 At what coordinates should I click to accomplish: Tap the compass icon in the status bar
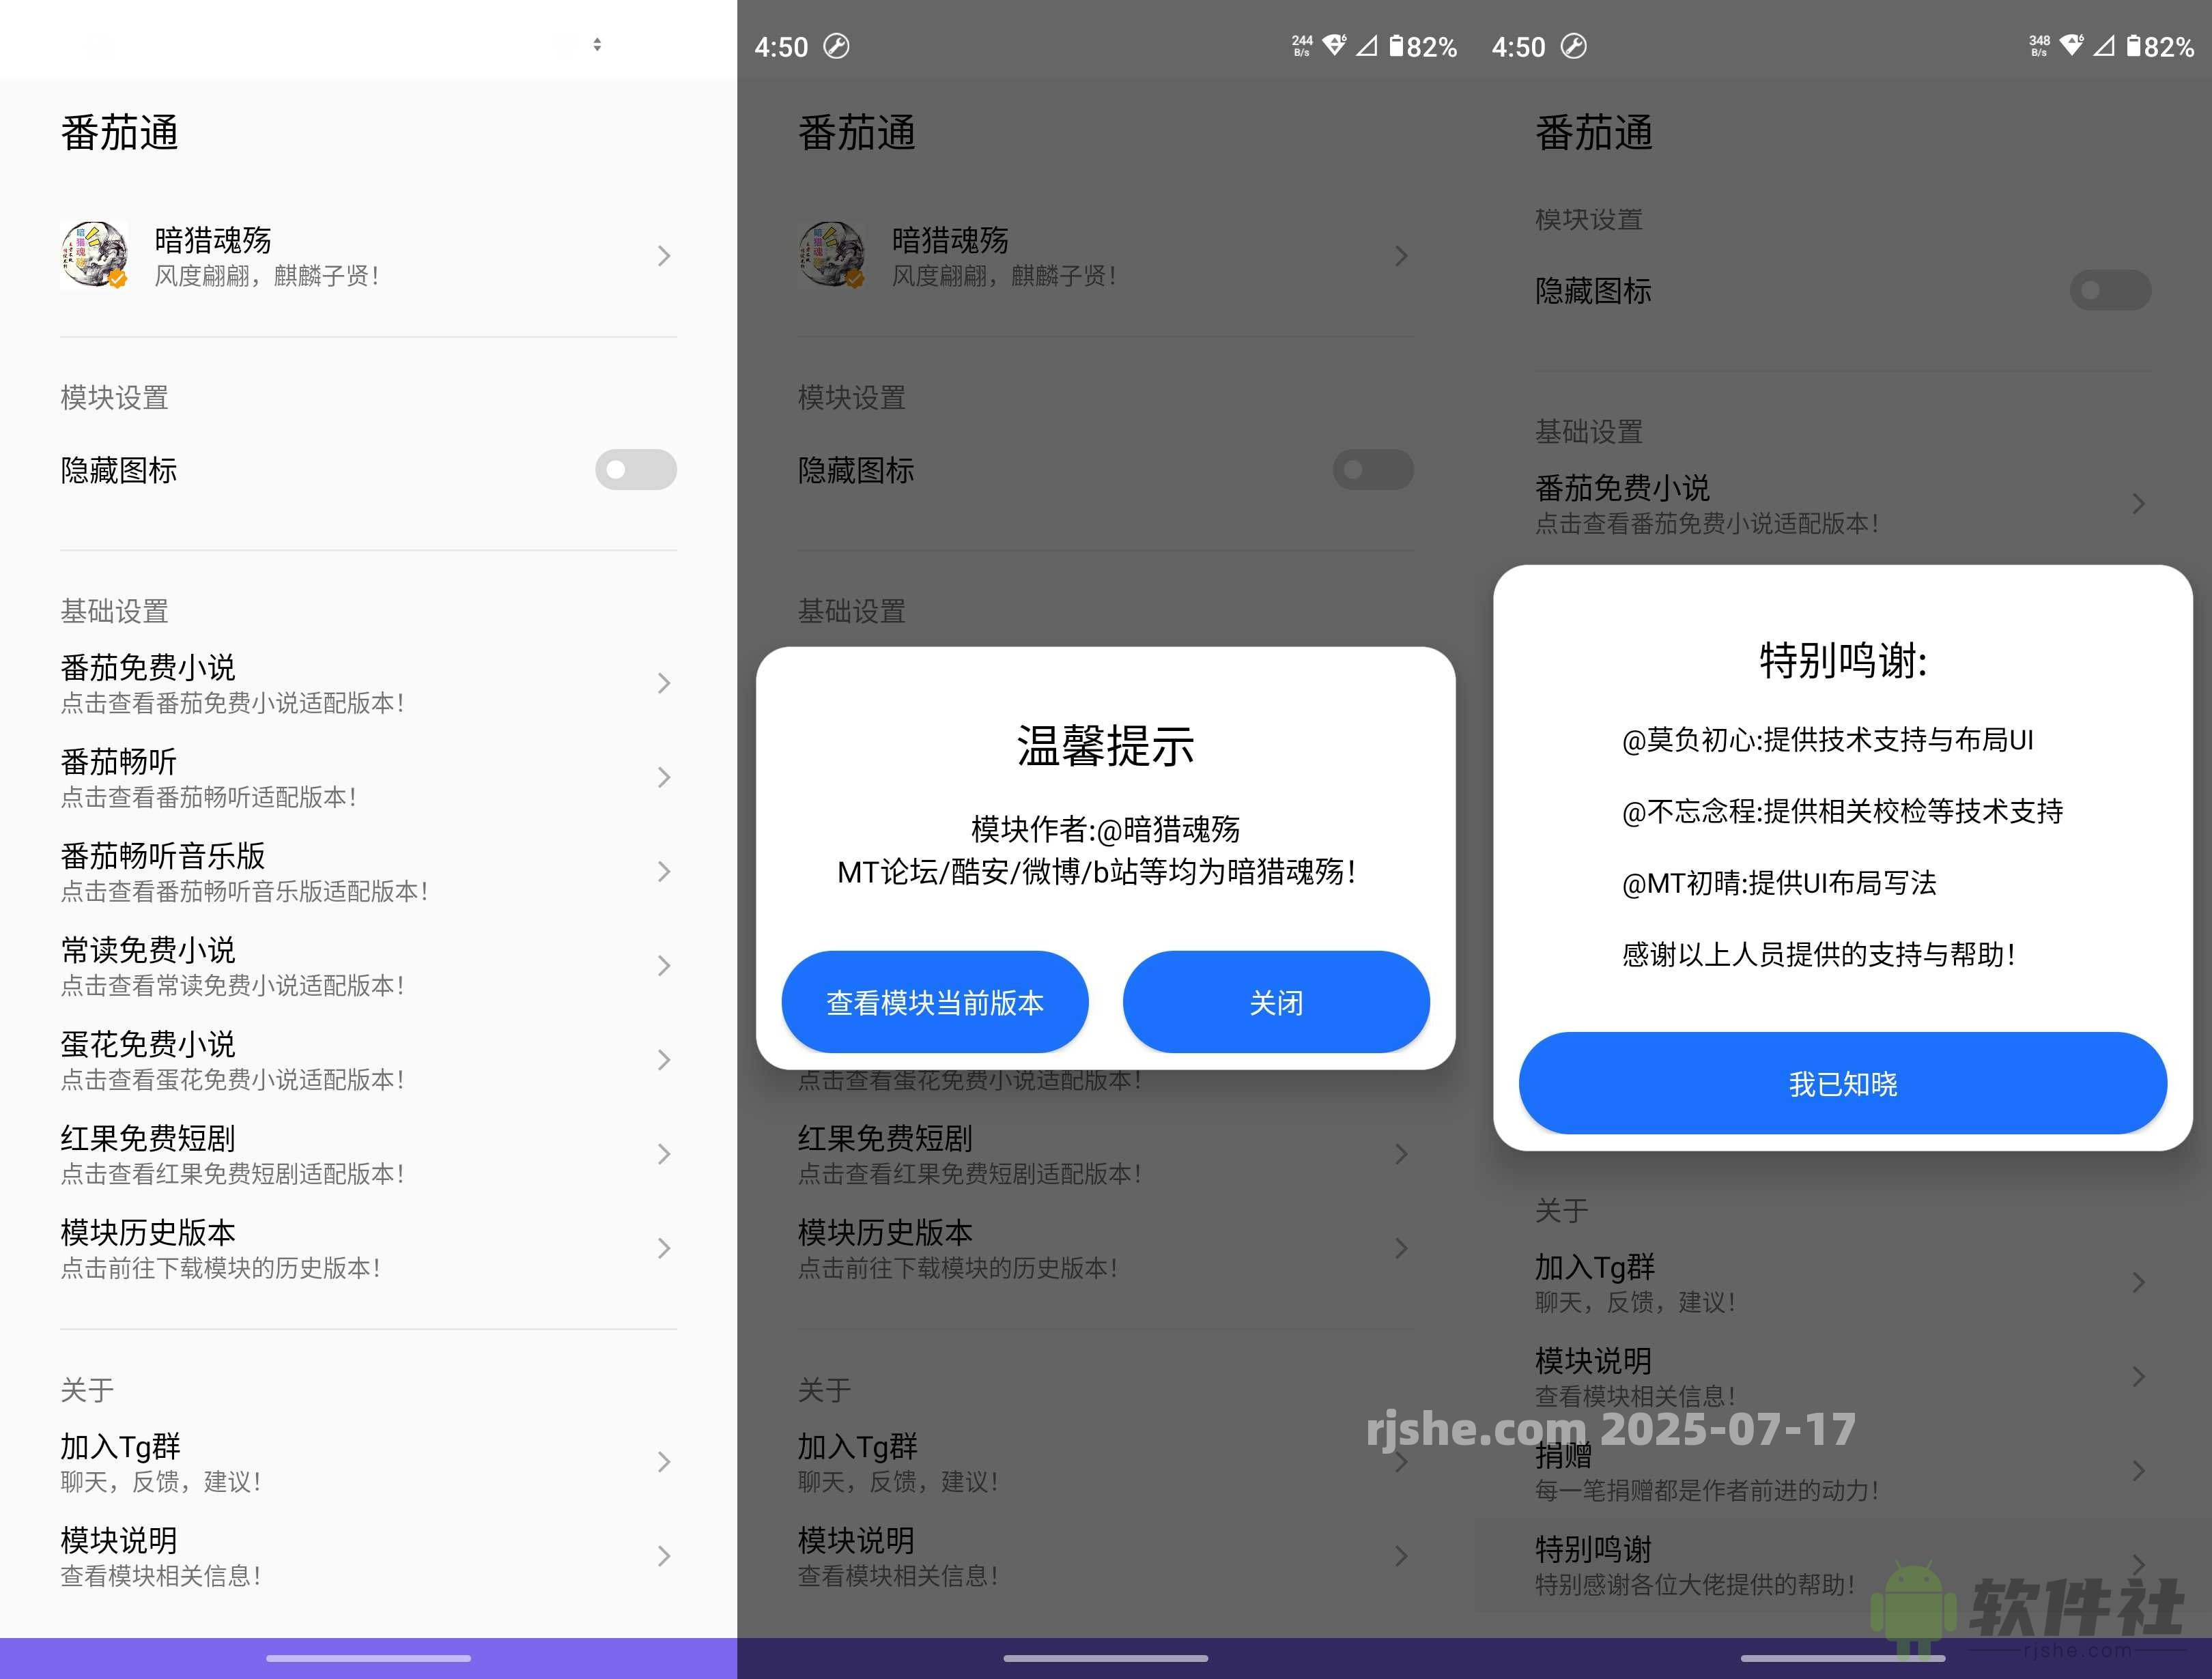click(x=838, y=46)
